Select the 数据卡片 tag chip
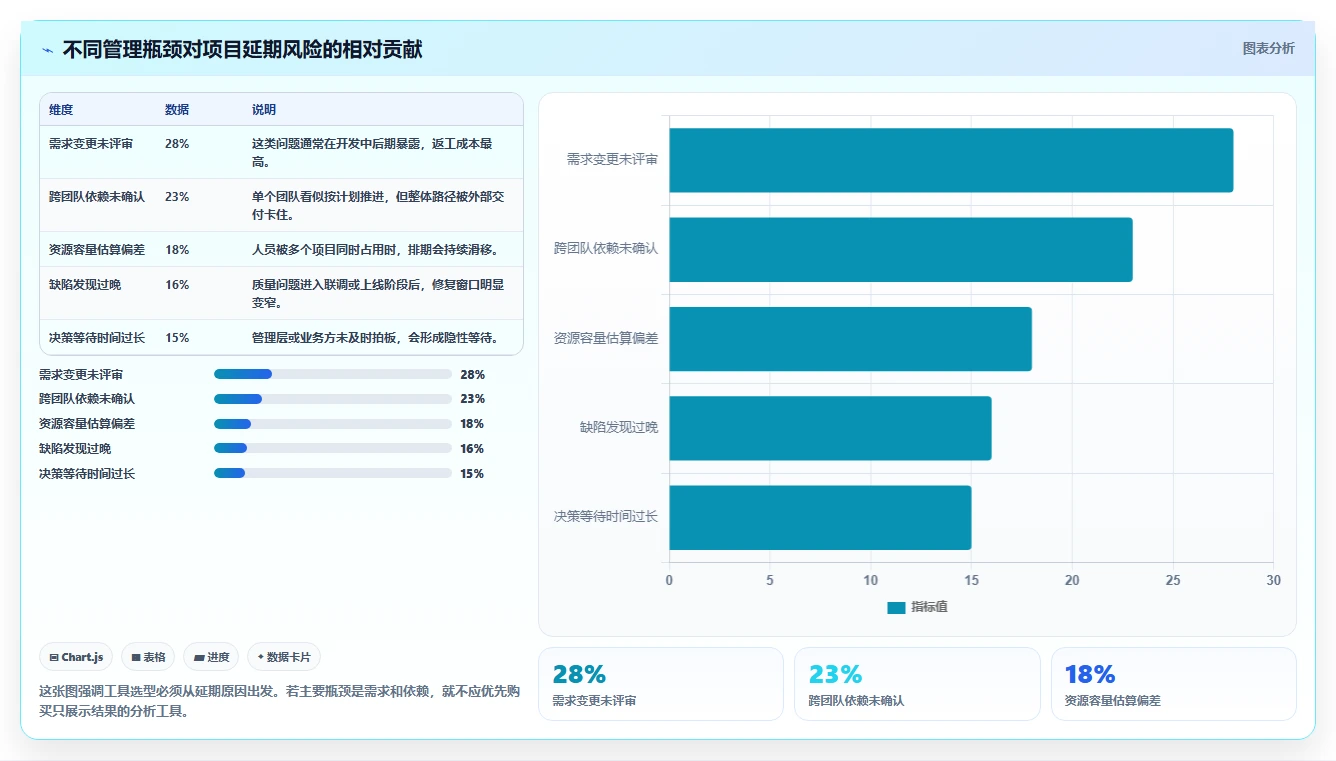The height and width of the screenshot is (761, 1336). pos(284,657)
